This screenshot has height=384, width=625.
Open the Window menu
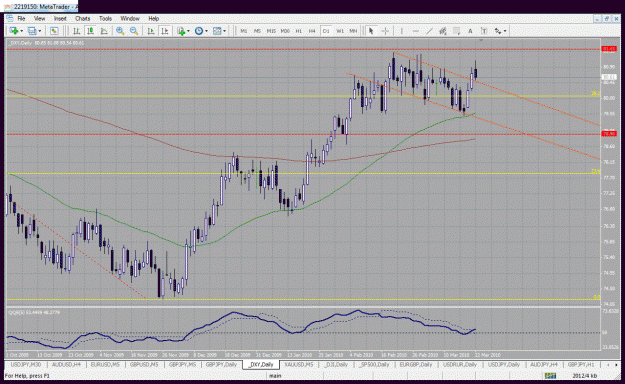(x=130, y=18)
